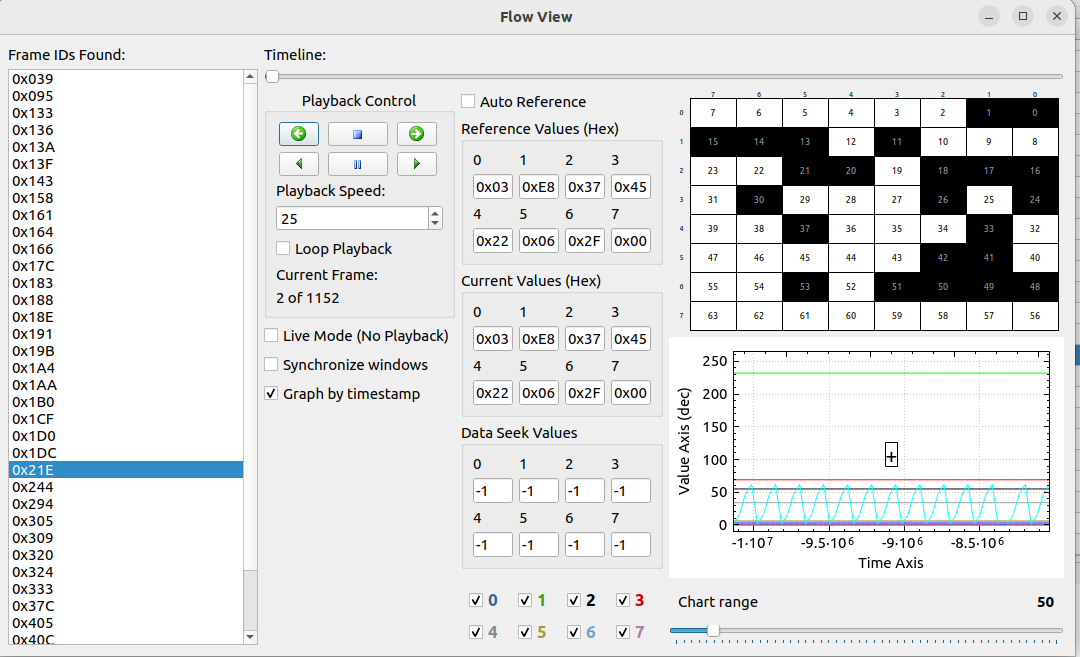Click Reference Values byte 6 field 0x2F
Viewport: 1080px width, 657px height.
(x=585, y=241)
